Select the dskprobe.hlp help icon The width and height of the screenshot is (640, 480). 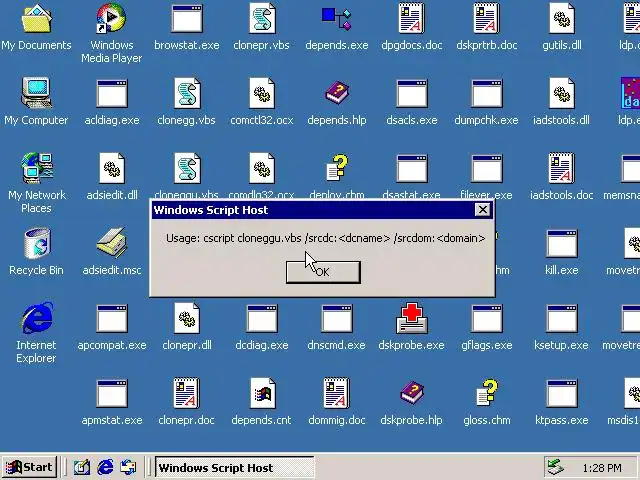coord(411,394)
